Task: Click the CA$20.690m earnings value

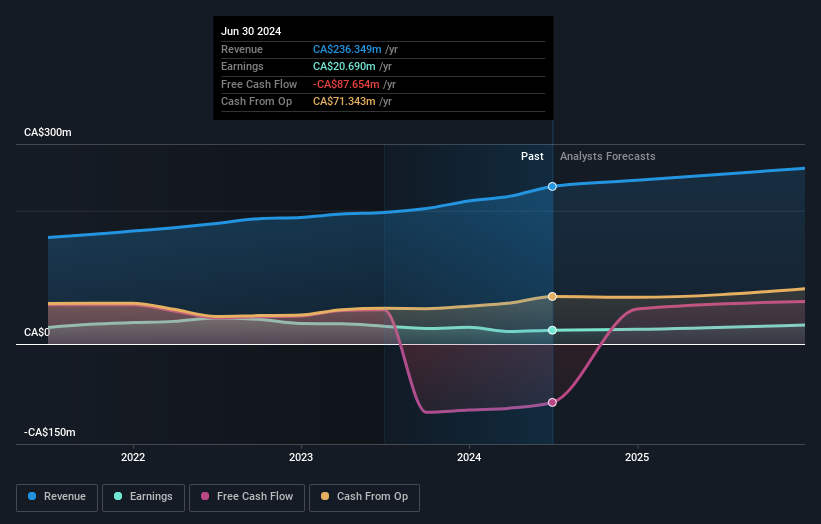Action: point(344,66)
